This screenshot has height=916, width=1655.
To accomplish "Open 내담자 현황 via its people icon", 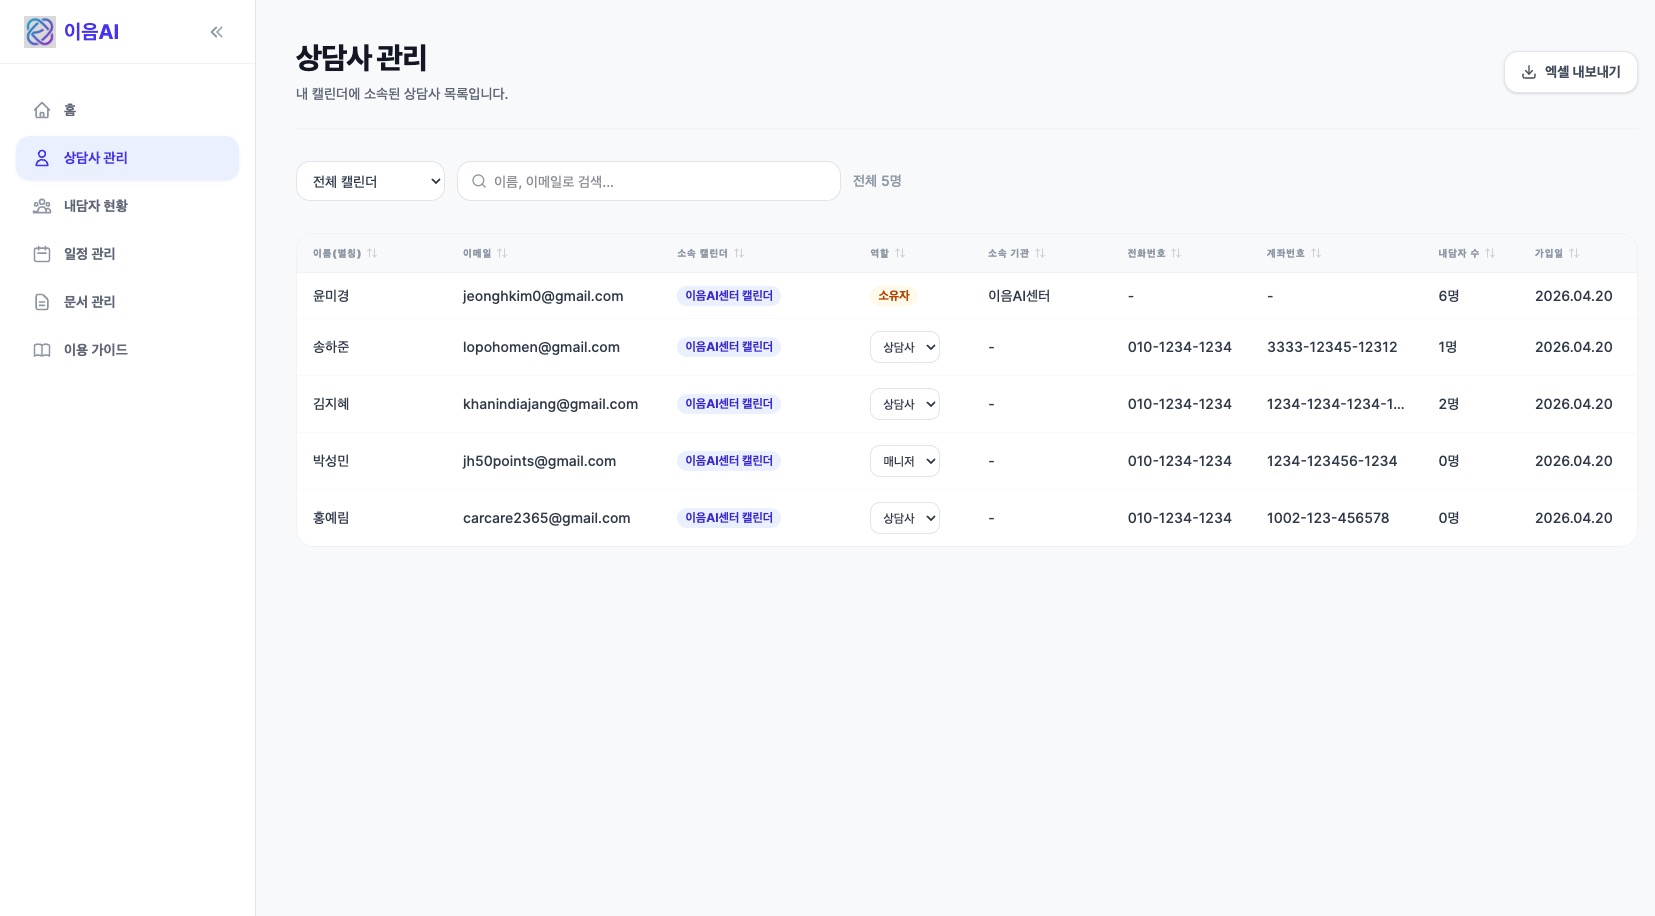I will click(x=42, y=206).
